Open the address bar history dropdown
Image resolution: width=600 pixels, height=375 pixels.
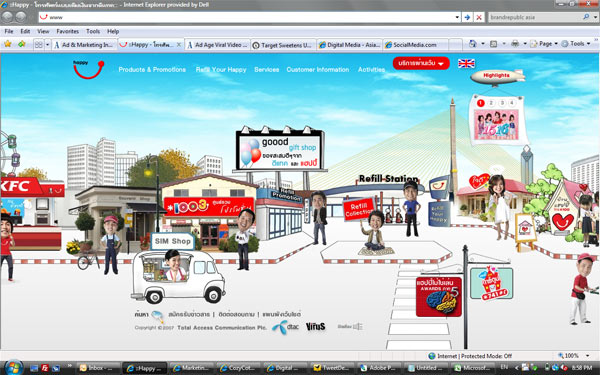point(457,17)
